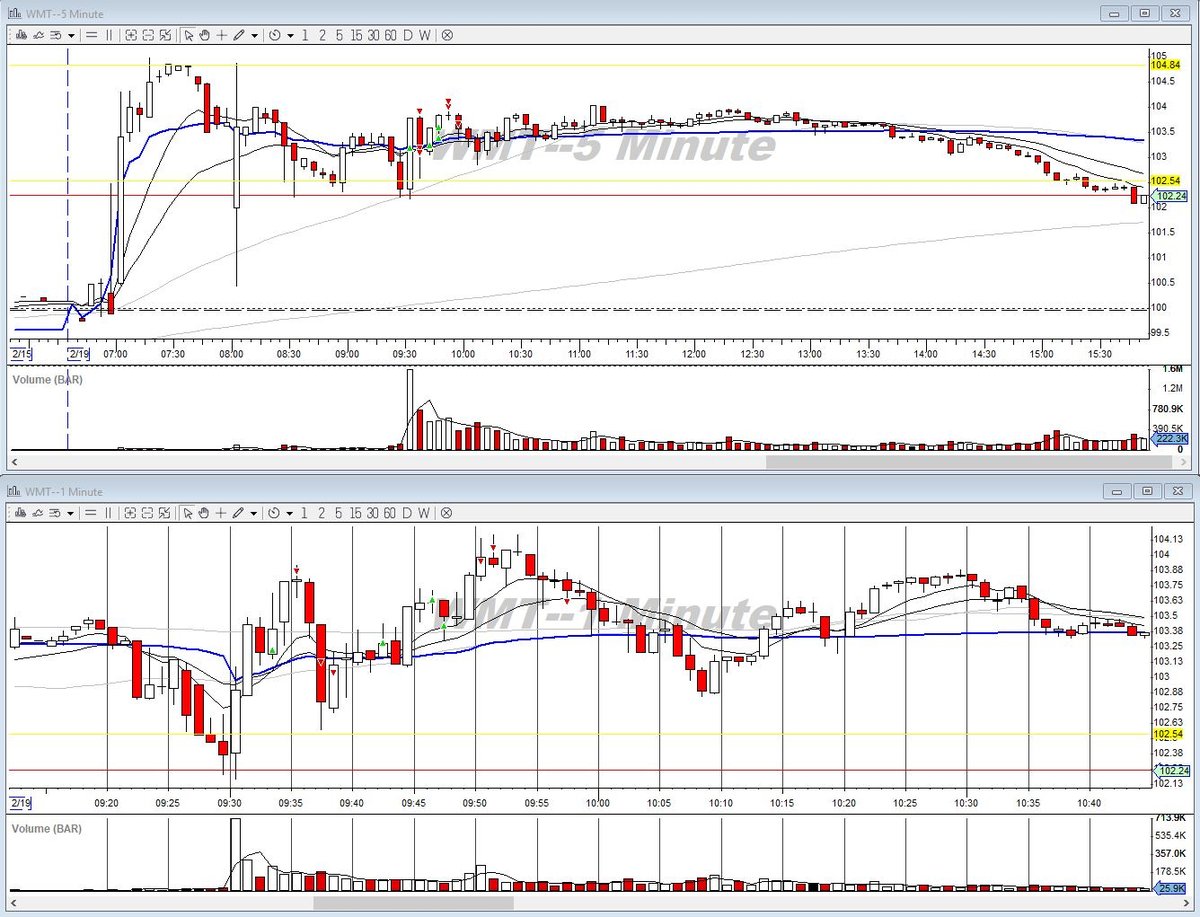Expand interval dropdown arrow in 1 Minute toolbar
The width and height of the screenshot is (1200, 917).
[290, 512]
